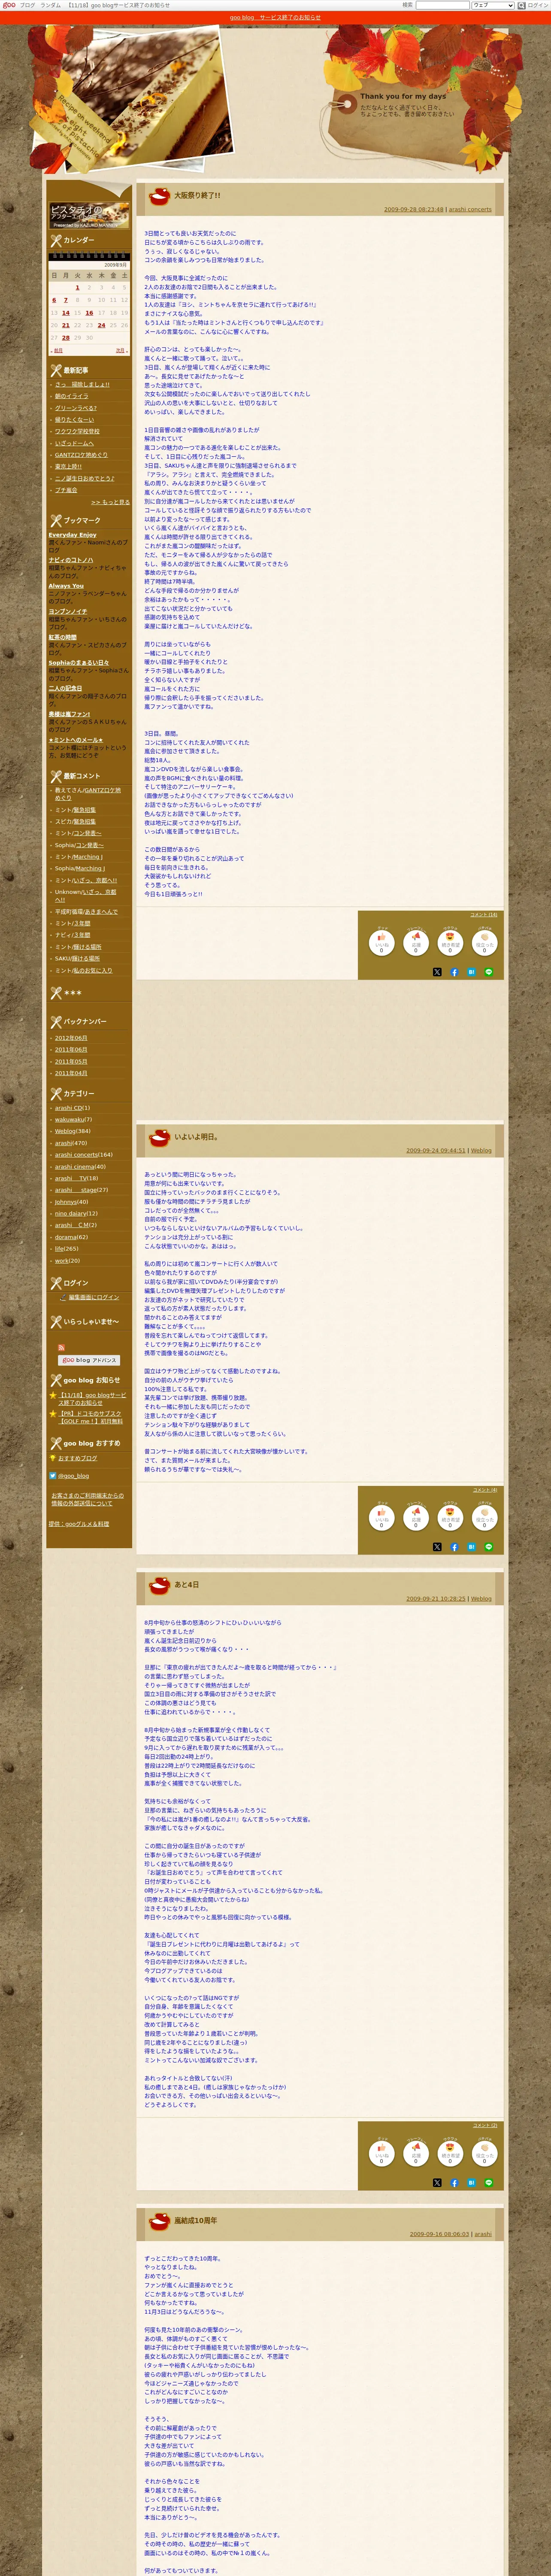
Task: Open the Always You bookmark
Action: point(66,586)
